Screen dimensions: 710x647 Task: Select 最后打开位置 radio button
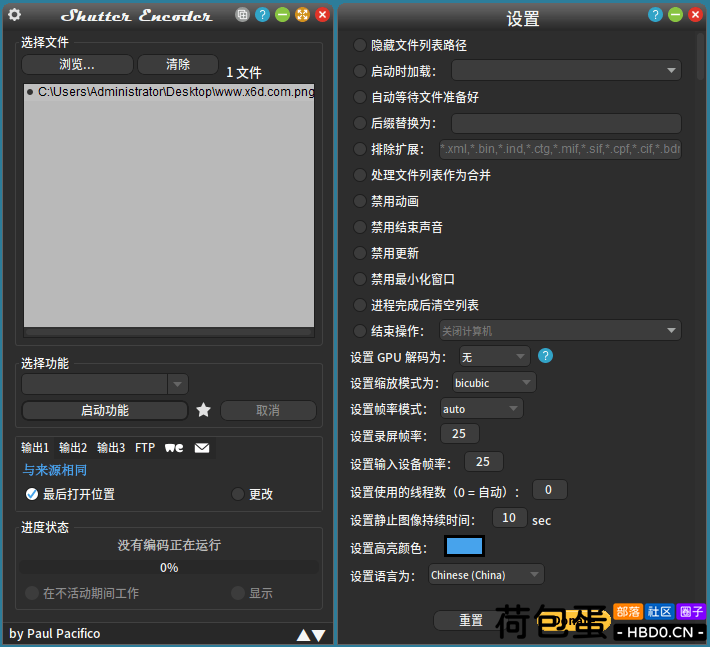click(32, 494)
